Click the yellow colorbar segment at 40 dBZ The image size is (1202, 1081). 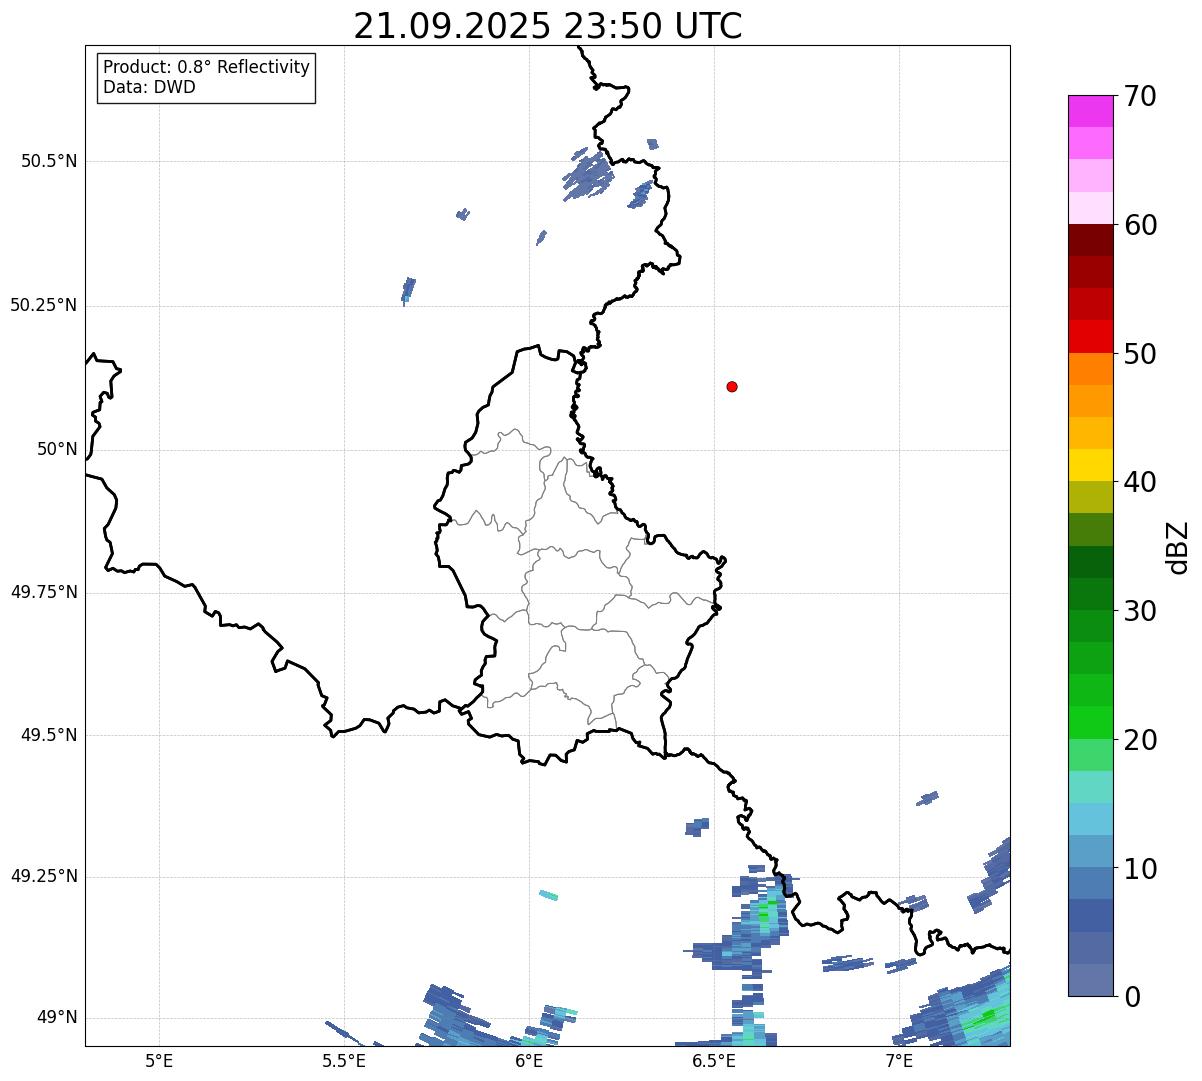1090,465
